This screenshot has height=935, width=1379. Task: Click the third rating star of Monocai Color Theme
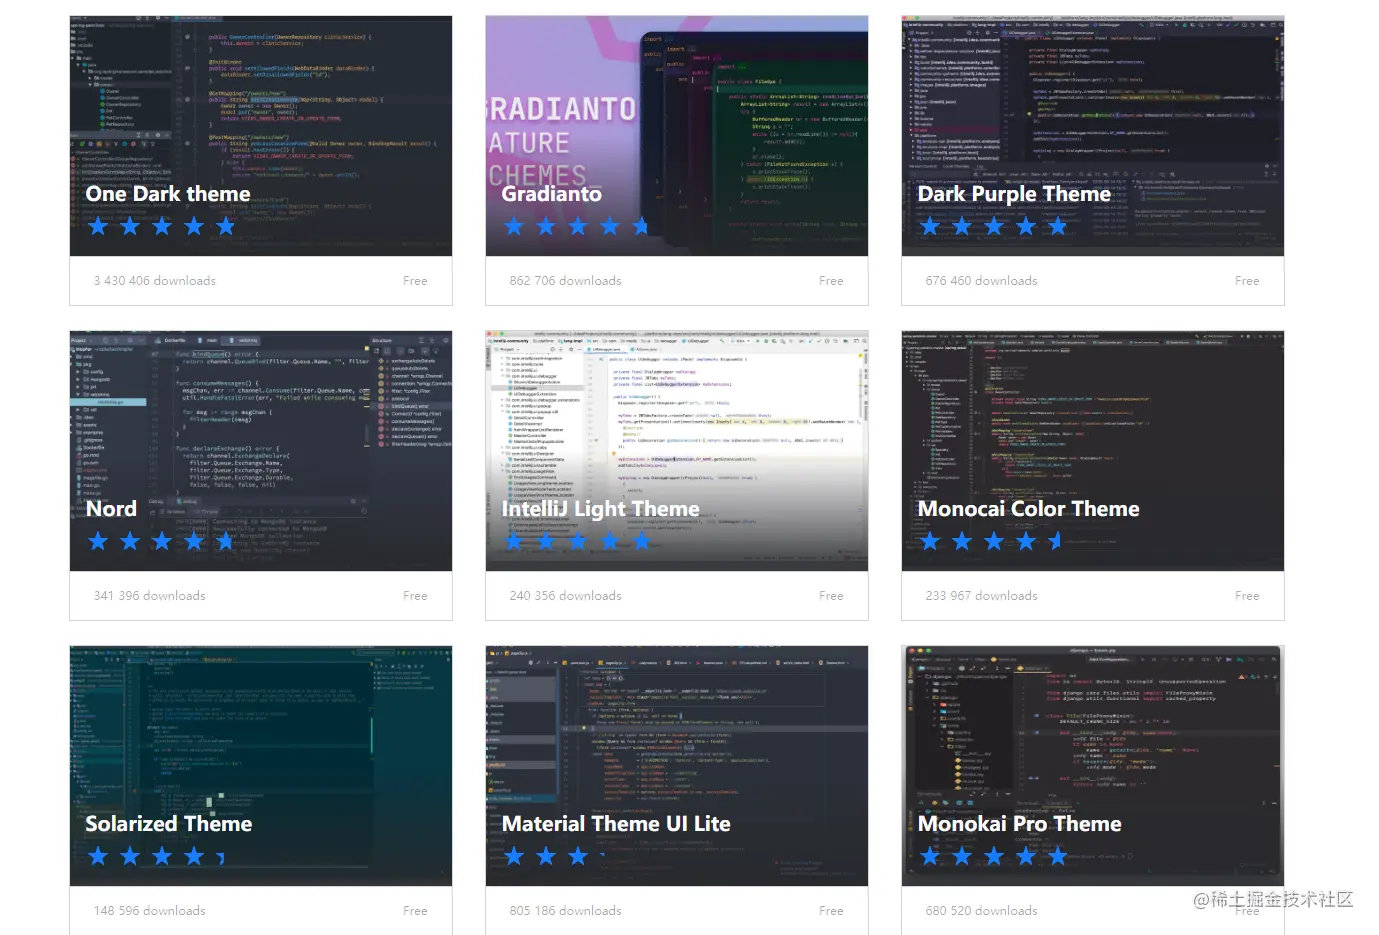click(x=994, y=541)
